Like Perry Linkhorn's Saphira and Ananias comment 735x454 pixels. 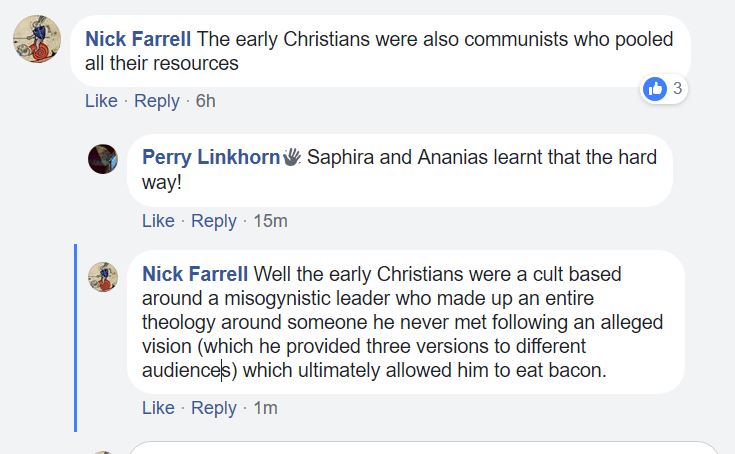(158, 221)
